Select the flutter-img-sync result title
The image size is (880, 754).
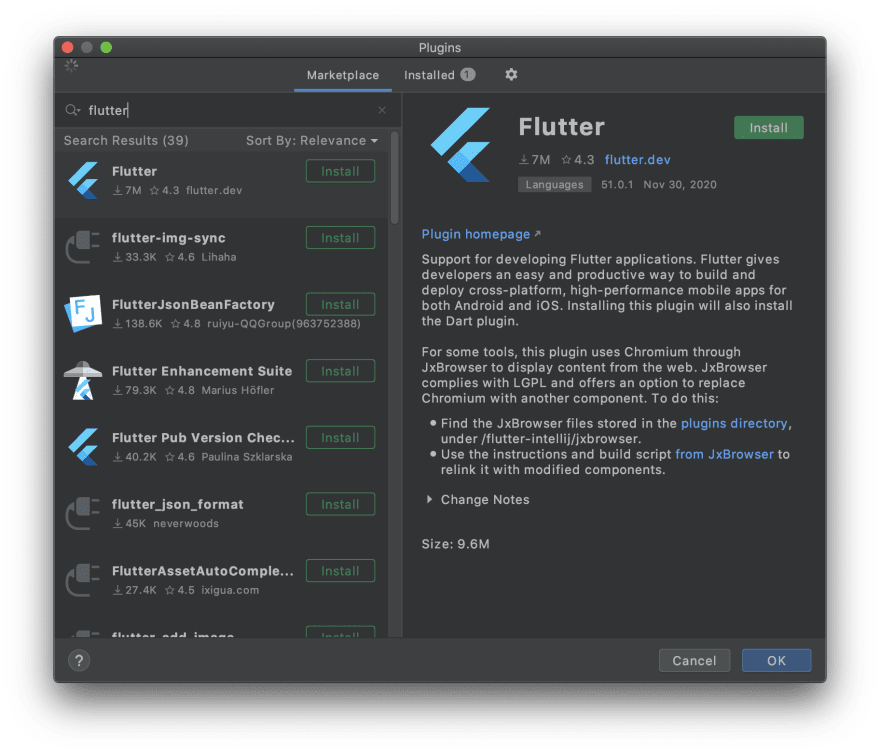click(x=168, y=238)
